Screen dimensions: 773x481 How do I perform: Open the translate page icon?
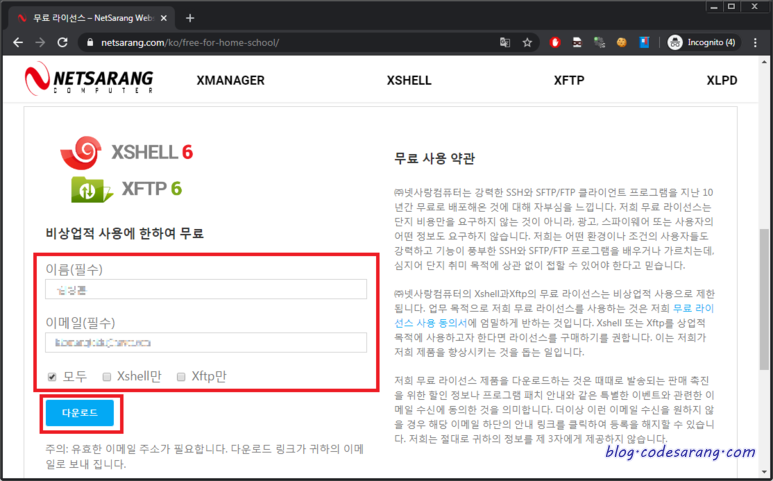[x=505, y=43]
